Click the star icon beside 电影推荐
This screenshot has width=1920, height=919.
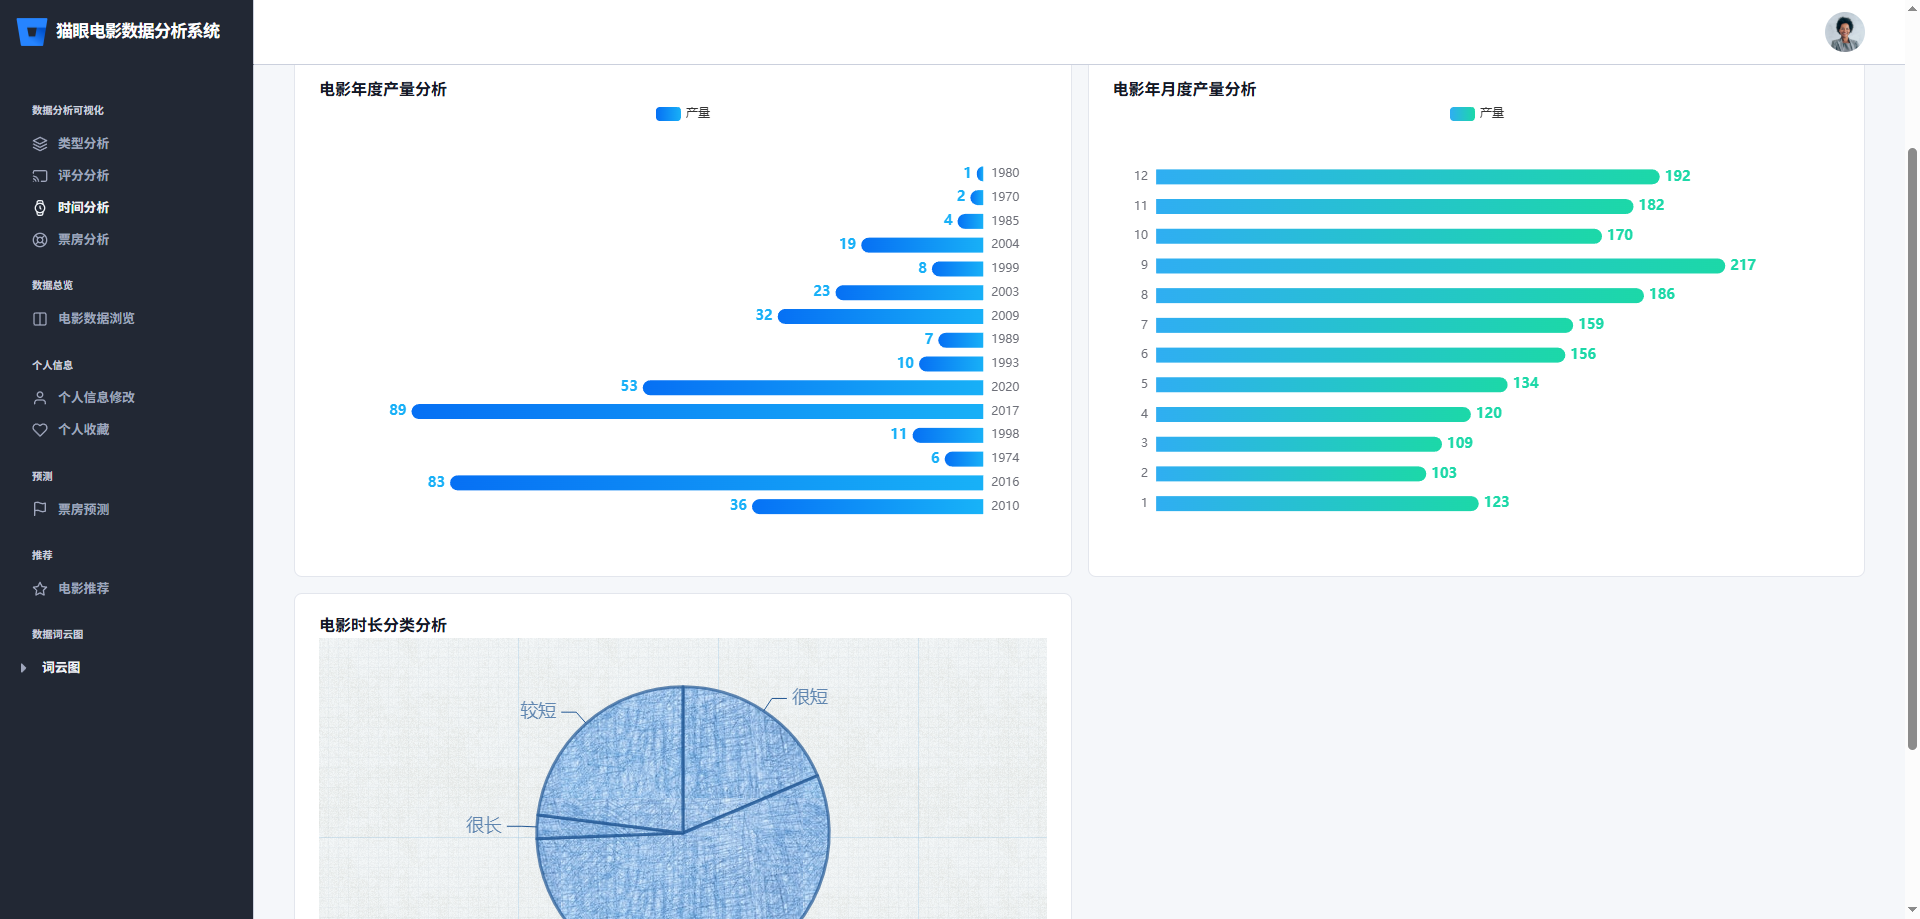point(40,589)
